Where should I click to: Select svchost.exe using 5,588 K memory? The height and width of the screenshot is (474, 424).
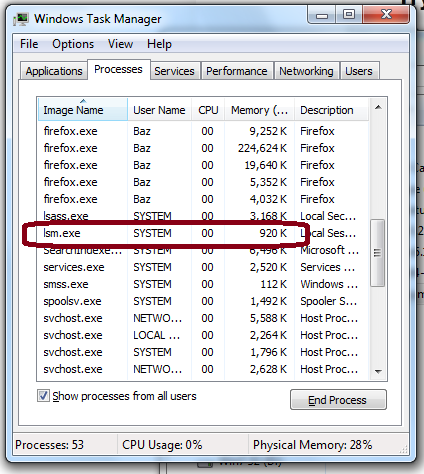203,318
